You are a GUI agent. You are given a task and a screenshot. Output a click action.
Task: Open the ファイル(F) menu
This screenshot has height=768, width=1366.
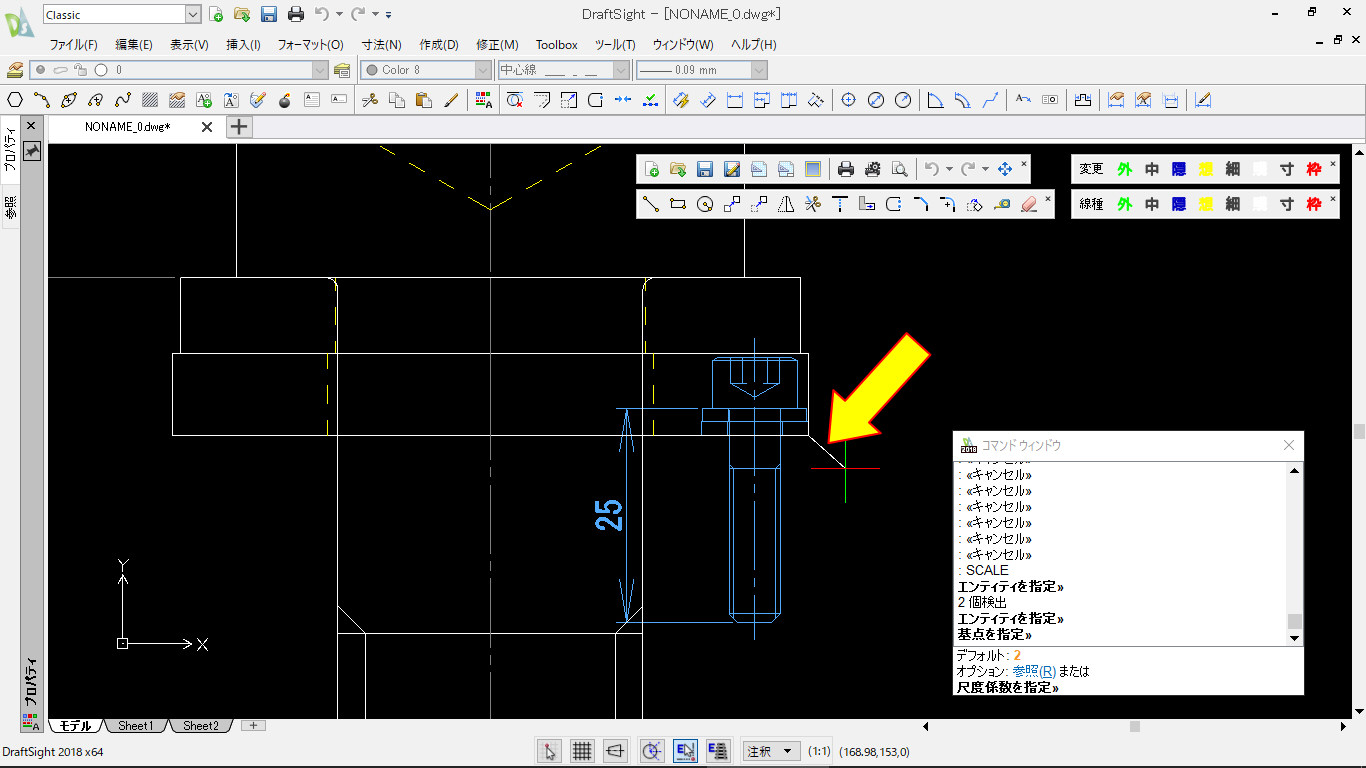74,45
